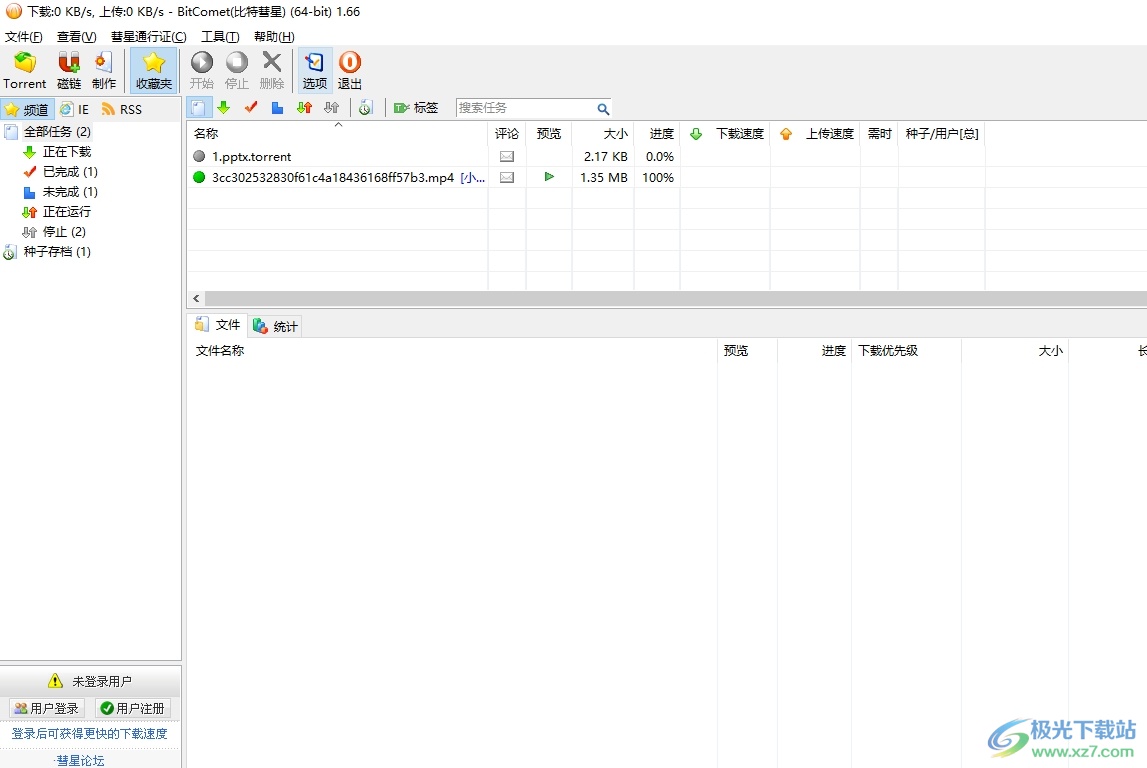Click the 停止 stop button in main toolbar
Viewport: 1147px width, 768px height.
(237, 71)
